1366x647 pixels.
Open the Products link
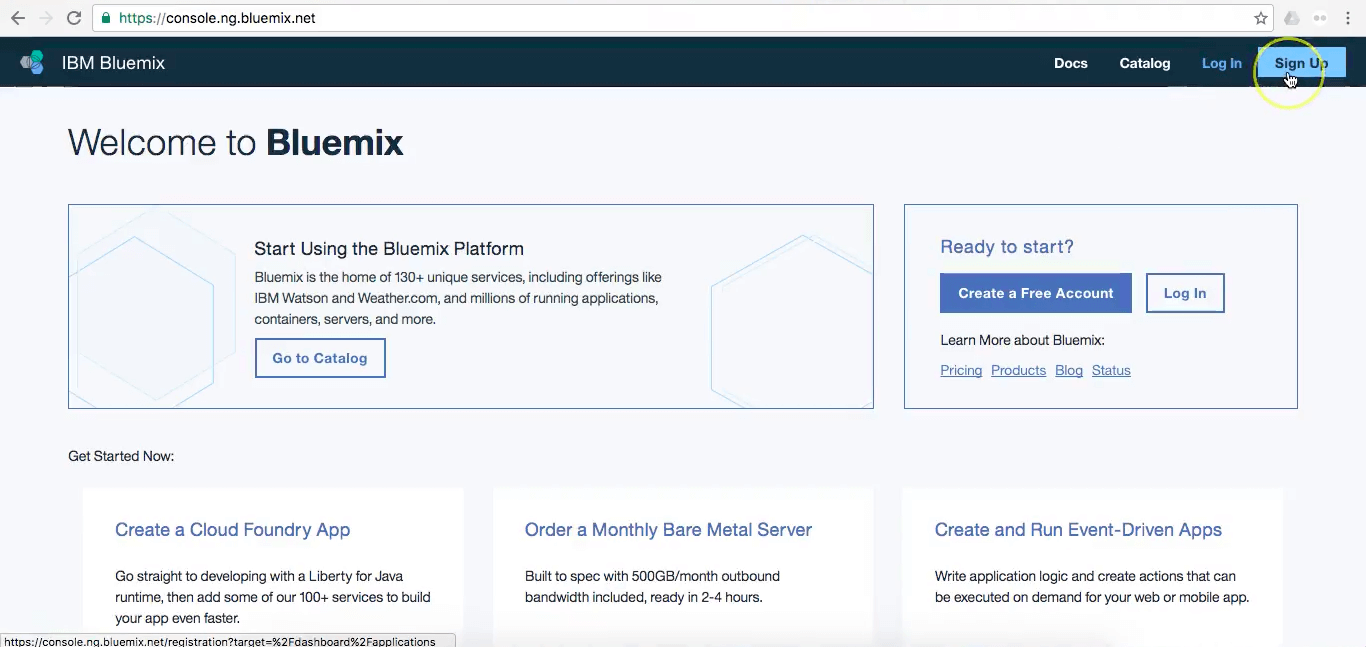tap(1018, 370)
